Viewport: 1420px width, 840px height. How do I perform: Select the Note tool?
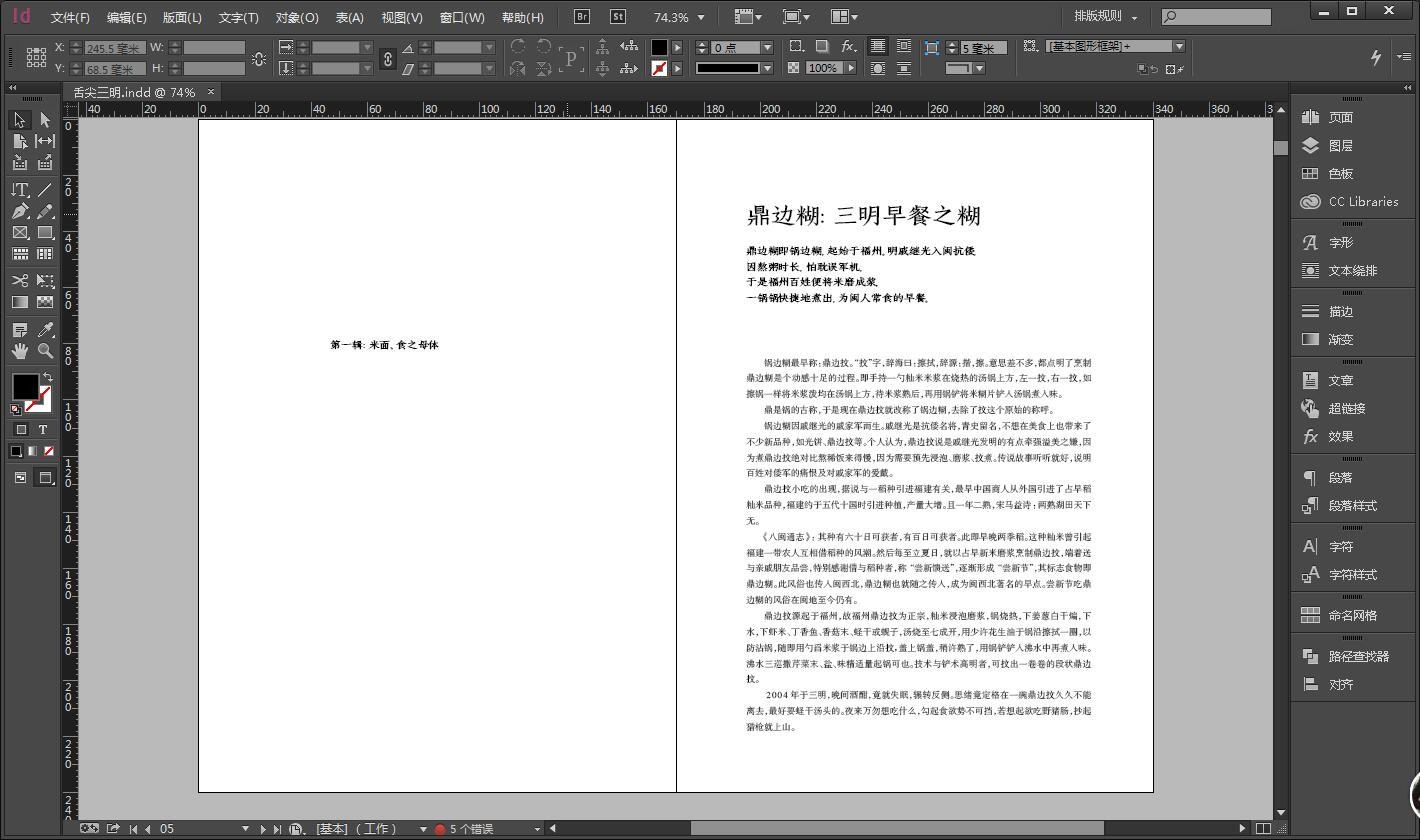[x=20, y=330]
